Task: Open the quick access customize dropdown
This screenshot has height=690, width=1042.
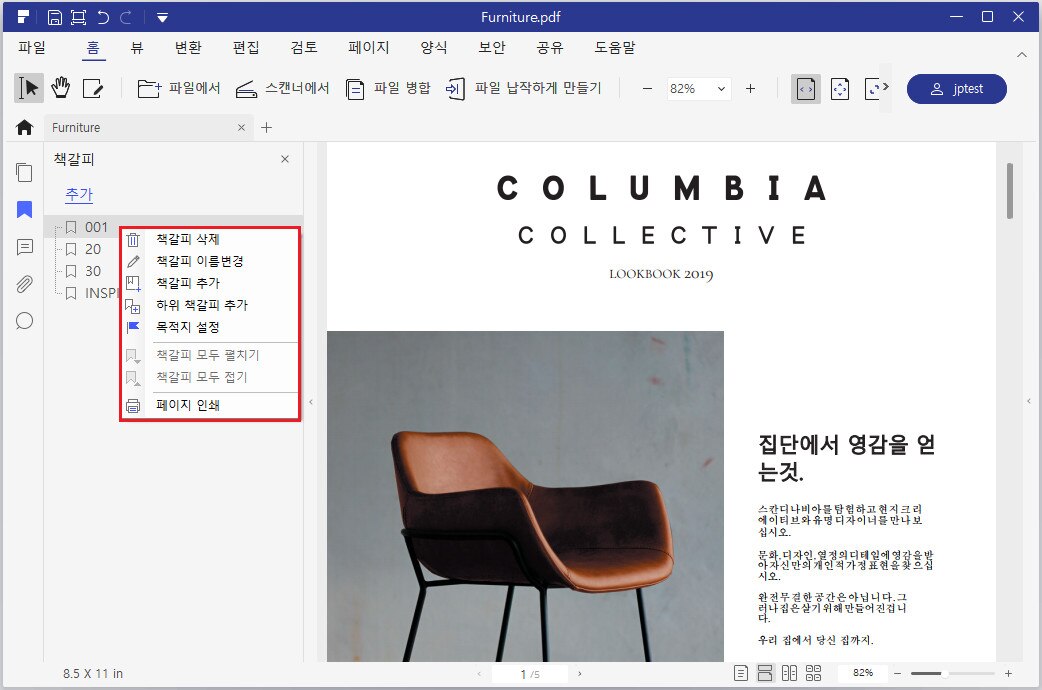Action: (x=162, y=18)
